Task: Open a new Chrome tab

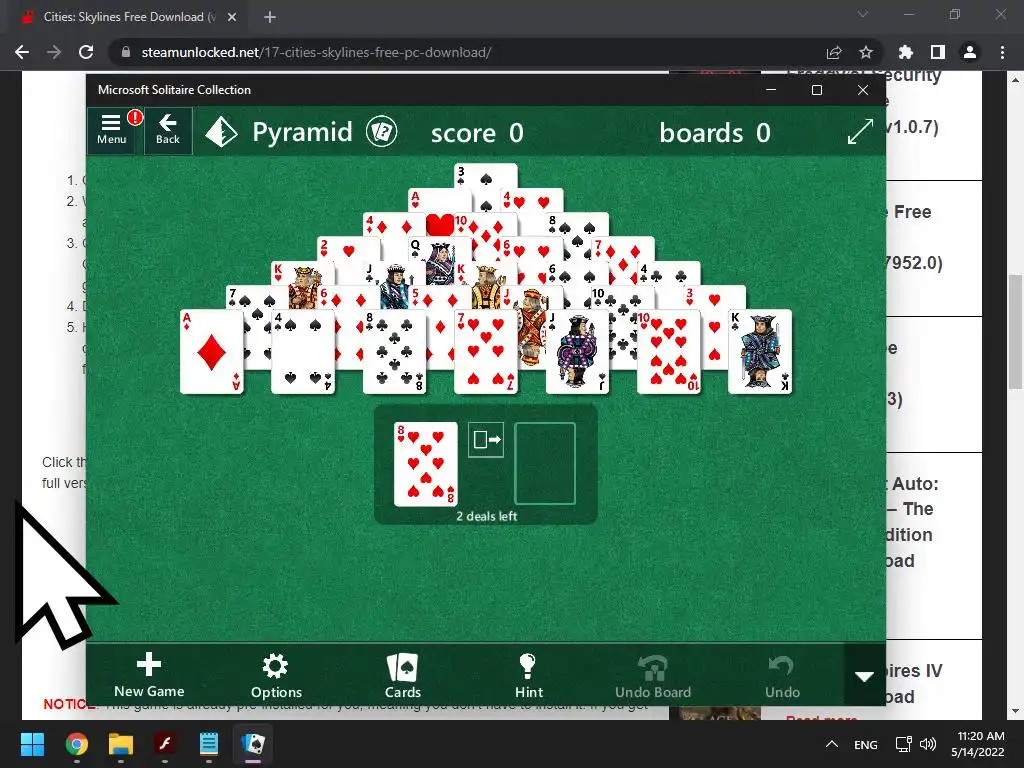Action: point(270,17)
